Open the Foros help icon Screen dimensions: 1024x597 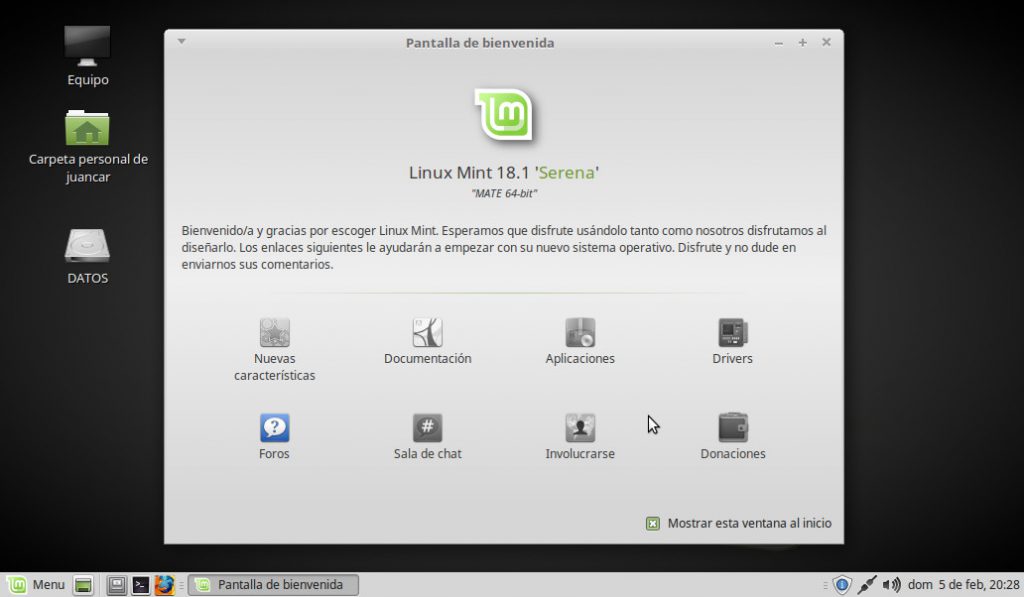[274, 428]
